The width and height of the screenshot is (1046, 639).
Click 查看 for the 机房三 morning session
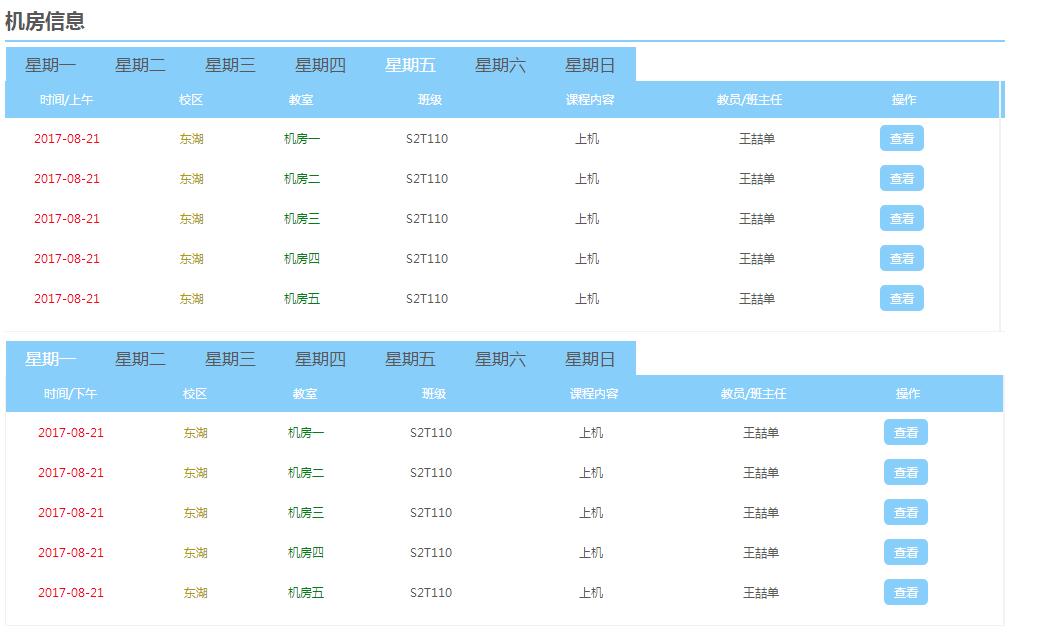click(902, 218)
